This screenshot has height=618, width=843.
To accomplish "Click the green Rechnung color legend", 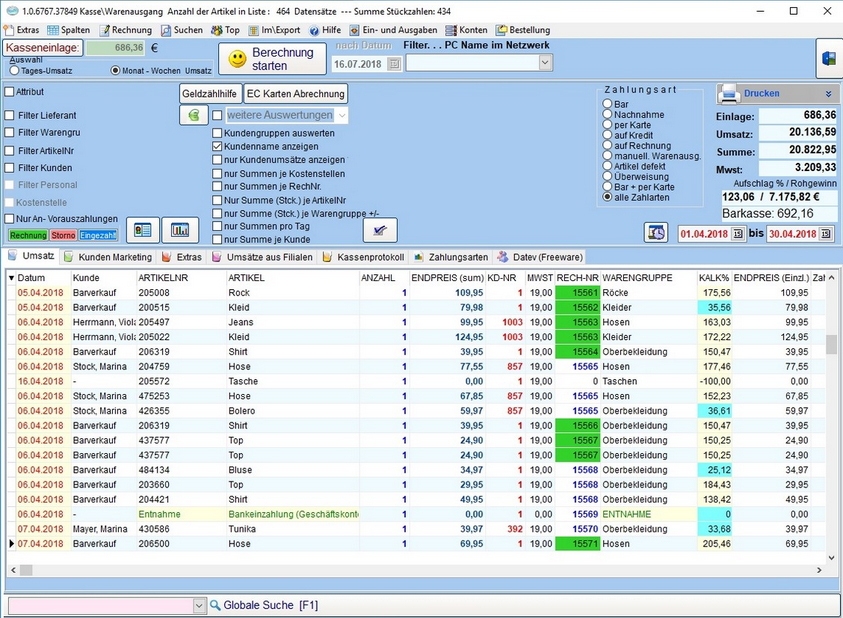I will (x=27, y=235).
